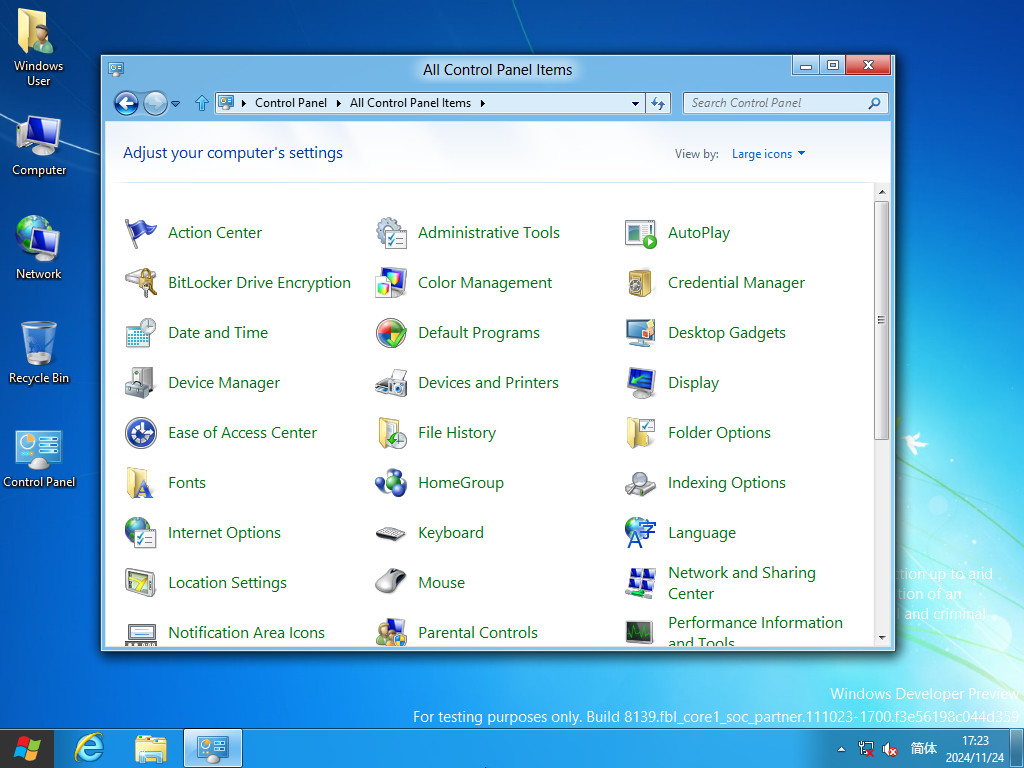Open the Device Manager link

click(x=224, y=383)
